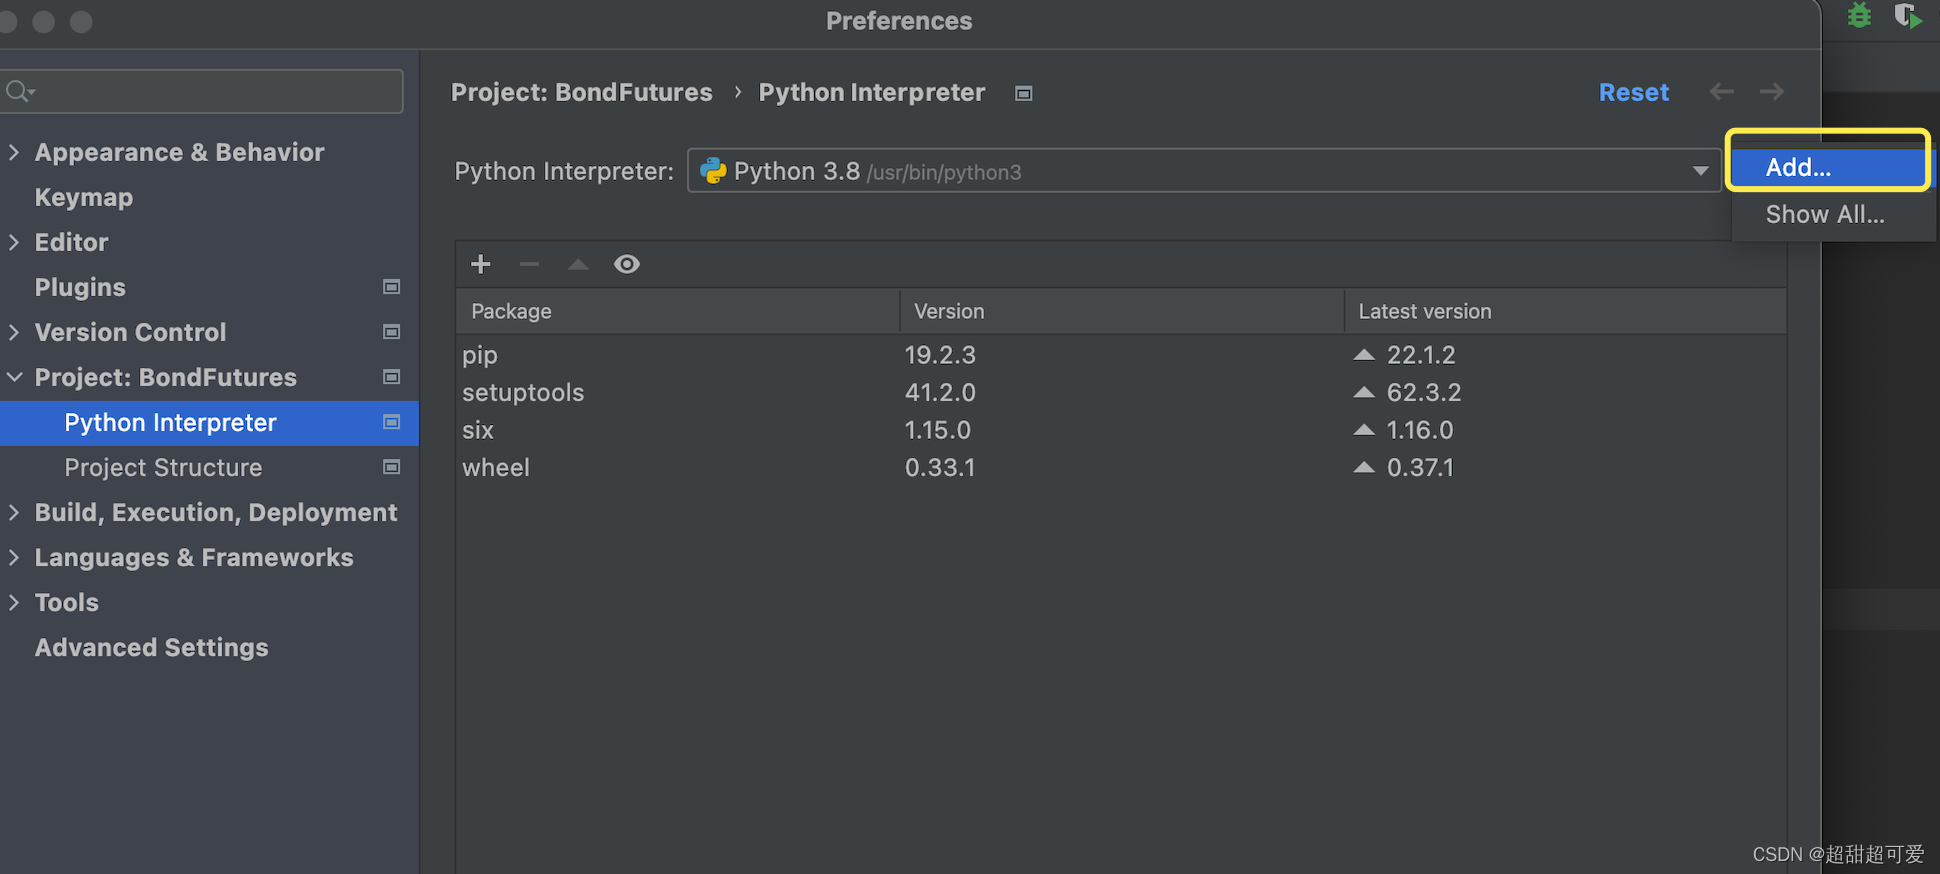The image size is (1940, 874).
Task: Select the setuptools package row
Action: click(x=1122, y=392)
